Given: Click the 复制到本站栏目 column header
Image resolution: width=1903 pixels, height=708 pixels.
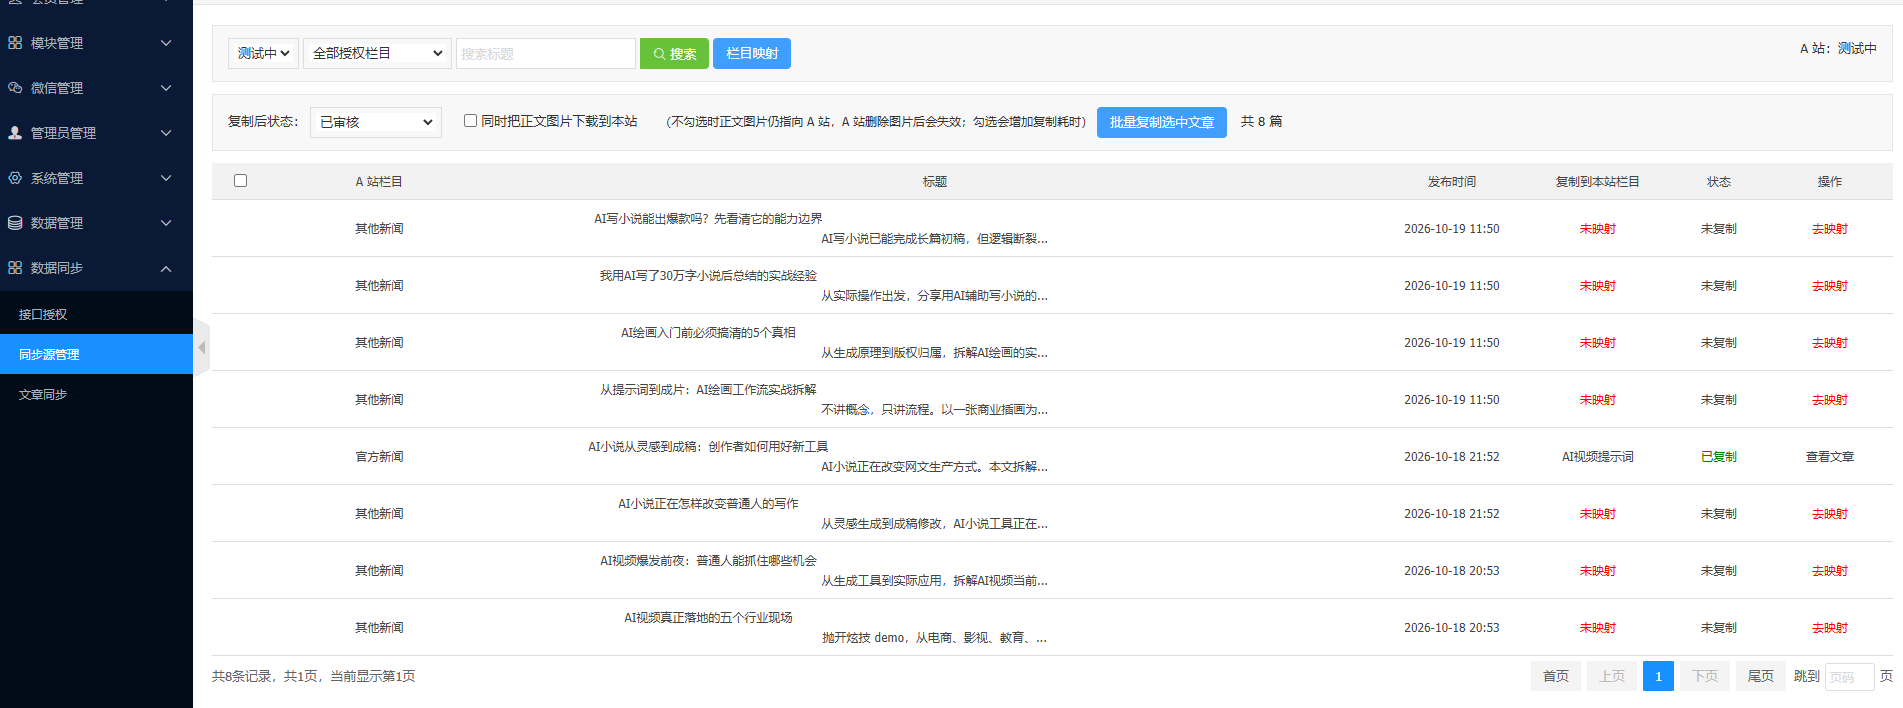Looking at the screenshot, I should pyautogui.click(x=1598, y=182).
